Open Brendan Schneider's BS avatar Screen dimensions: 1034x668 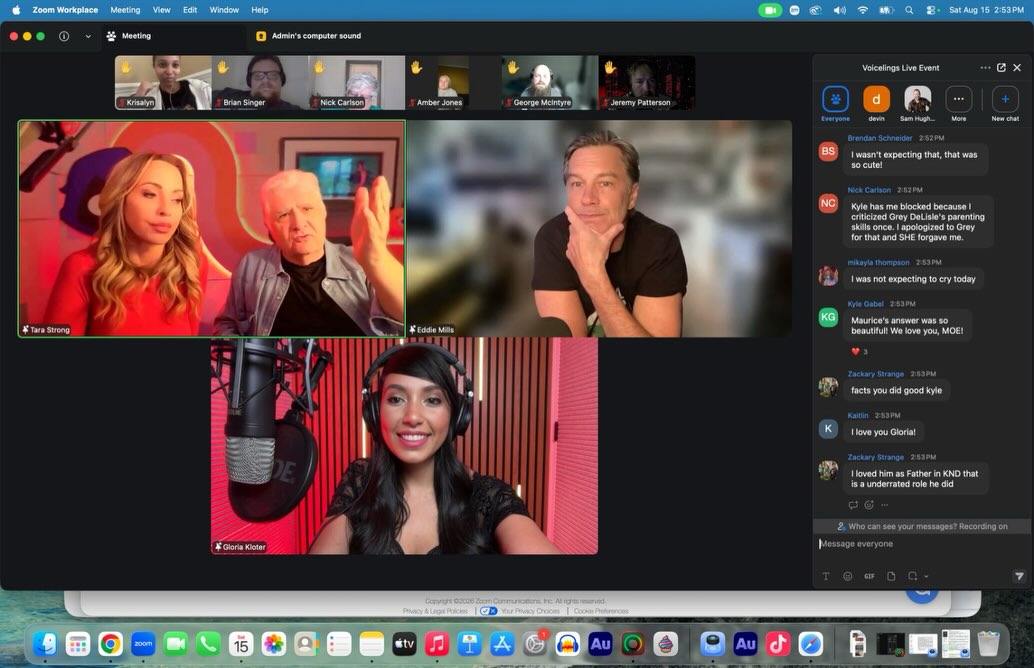pos(828,152)
